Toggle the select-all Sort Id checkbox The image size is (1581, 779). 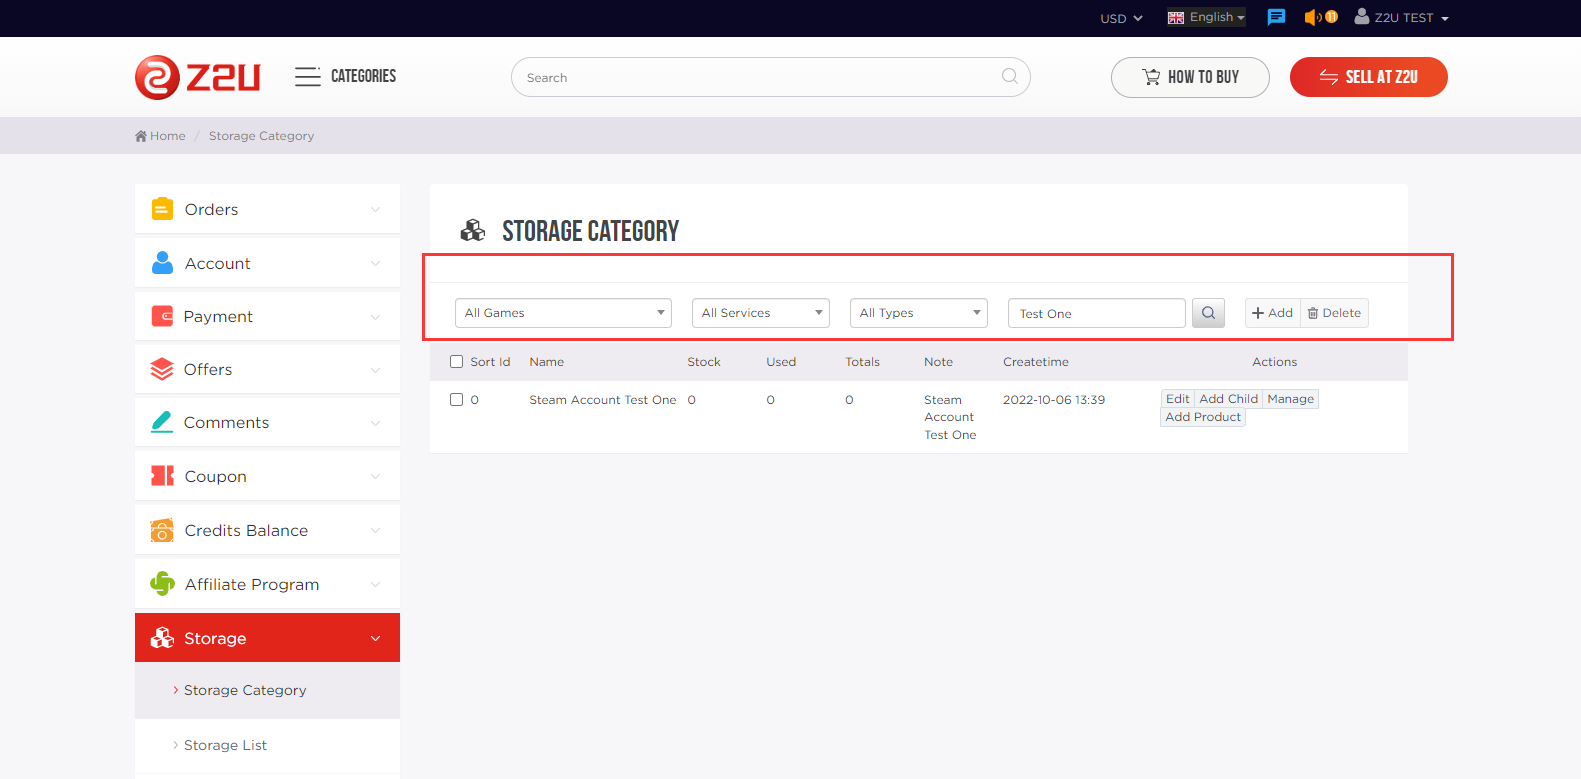457,362
